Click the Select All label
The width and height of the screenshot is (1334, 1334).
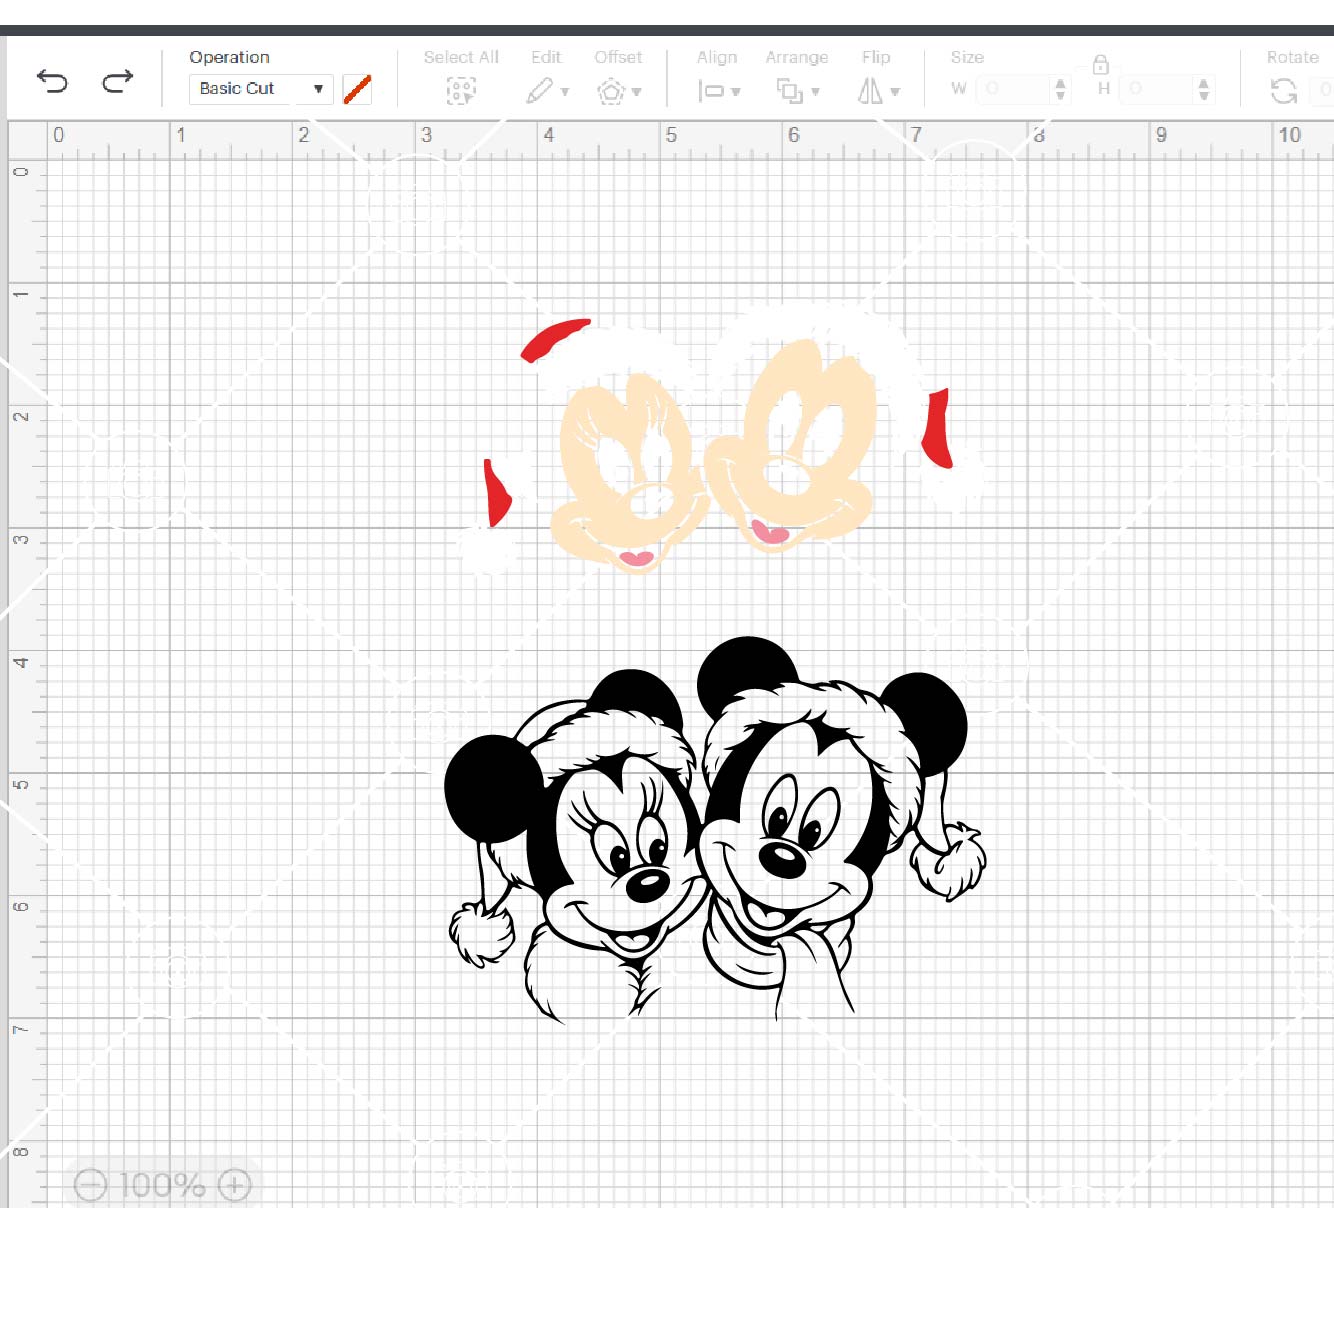(x=461, y=57)
